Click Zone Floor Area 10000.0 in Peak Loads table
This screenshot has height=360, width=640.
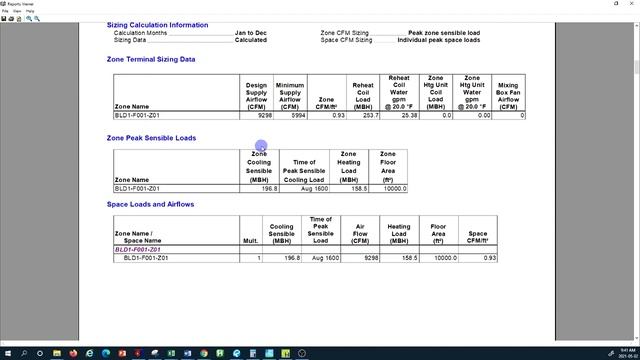(x=395, y=189)
